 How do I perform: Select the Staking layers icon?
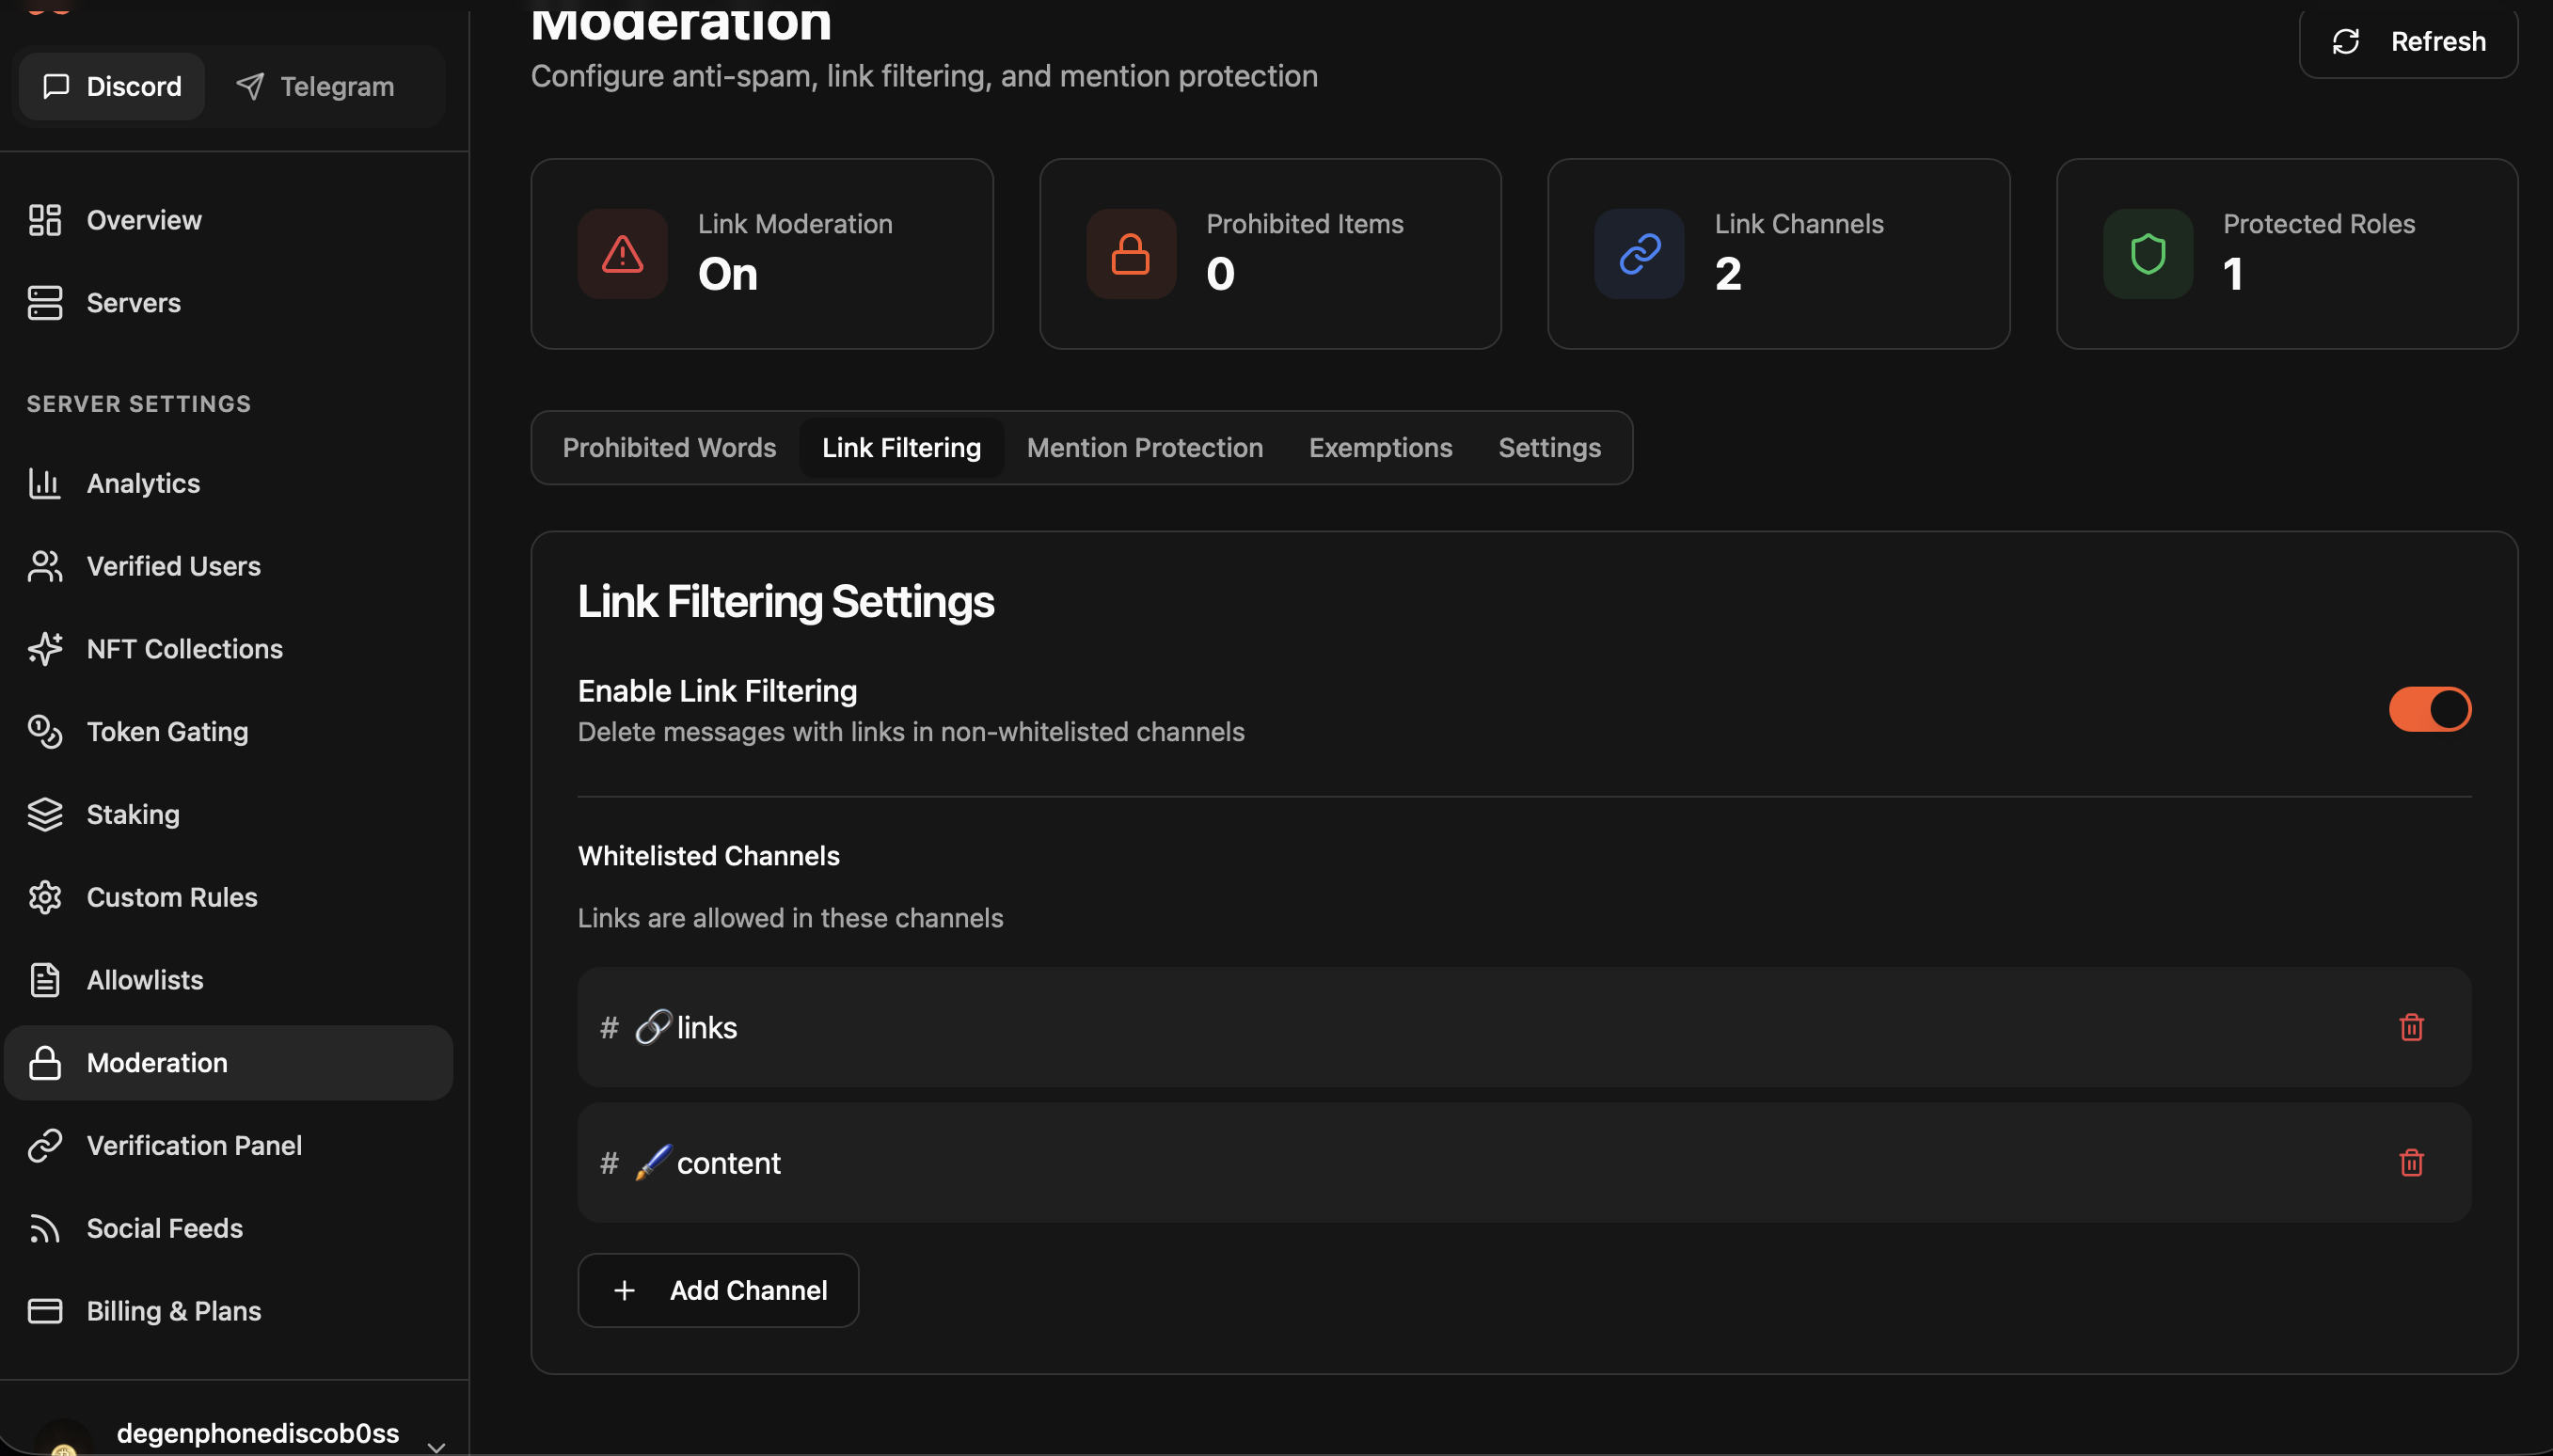(x=44, y=814)
